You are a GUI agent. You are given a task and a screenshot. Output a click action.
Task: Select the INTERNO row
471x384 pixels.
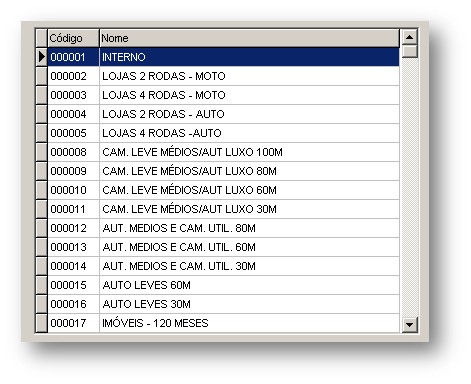223,57
